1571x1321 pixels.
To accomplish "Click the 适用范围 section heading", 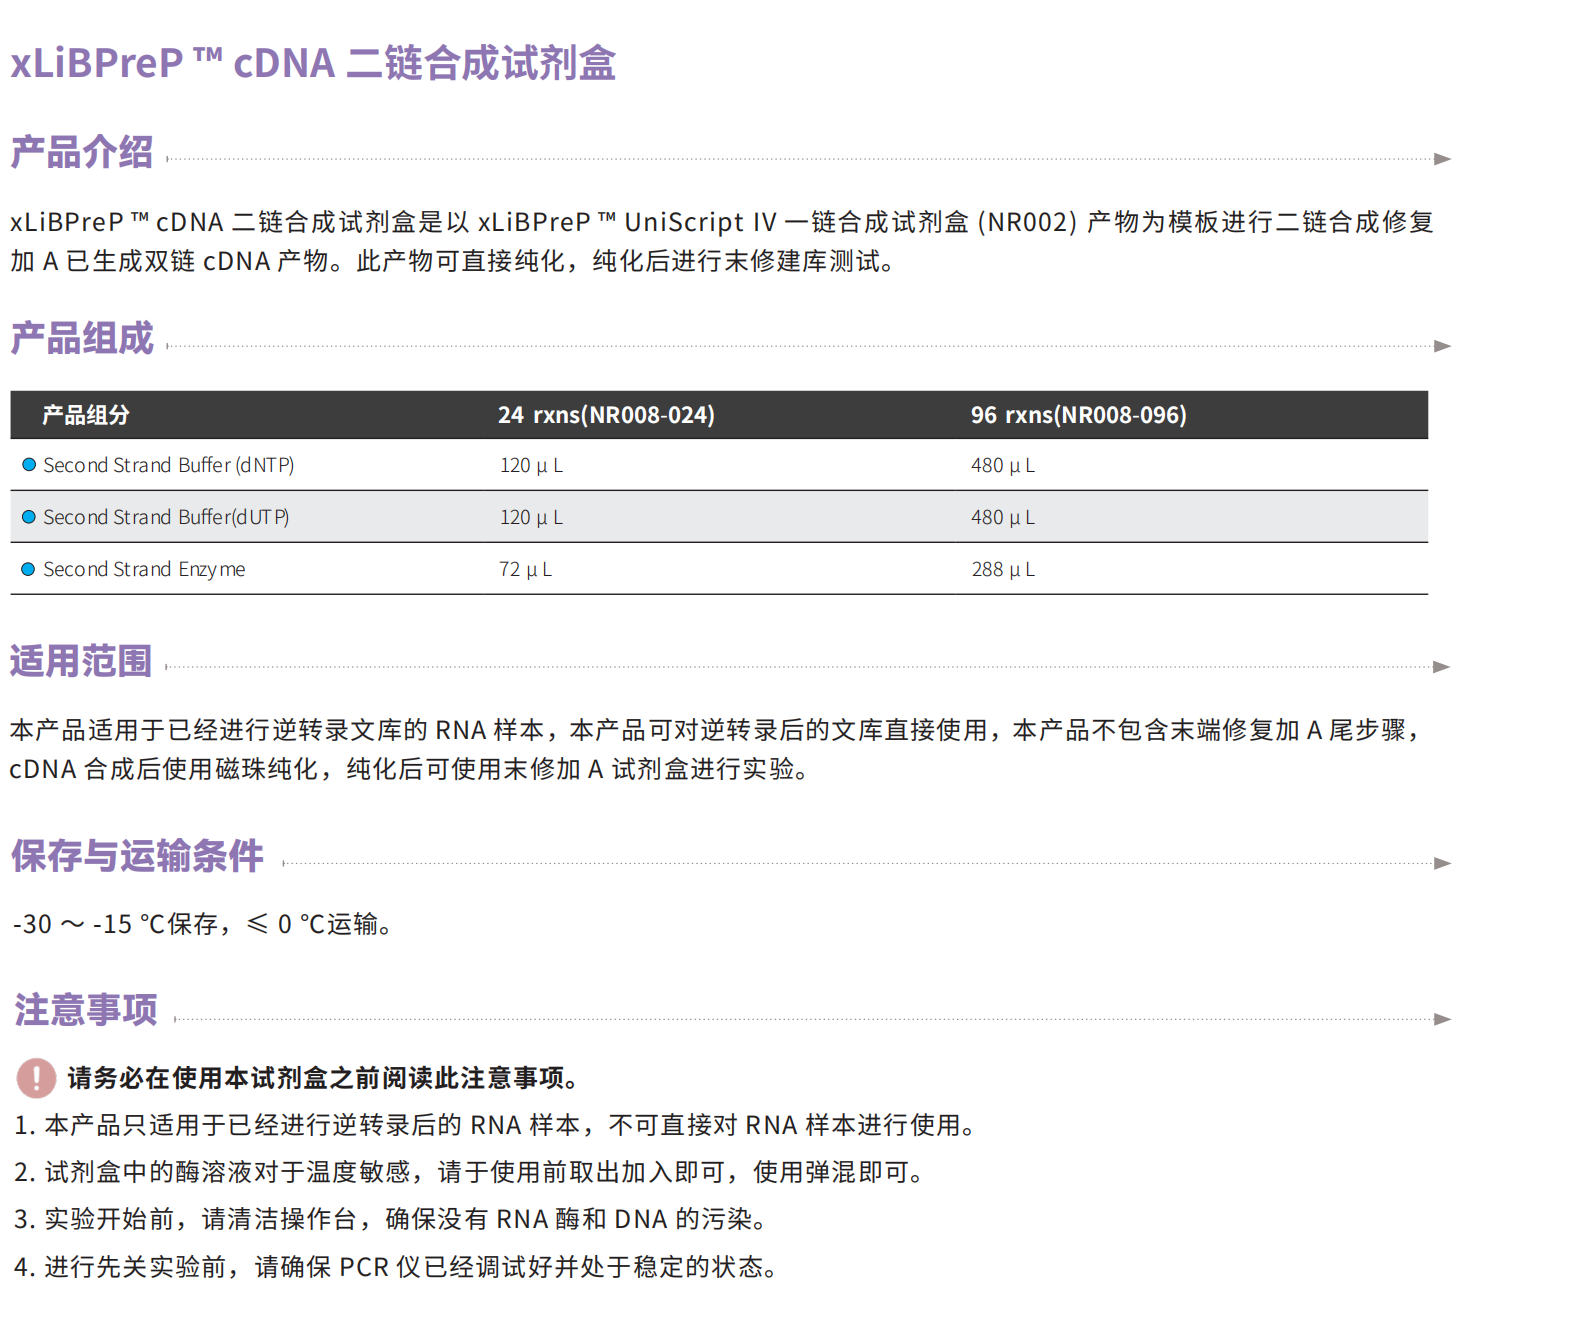I will [81, 661].
